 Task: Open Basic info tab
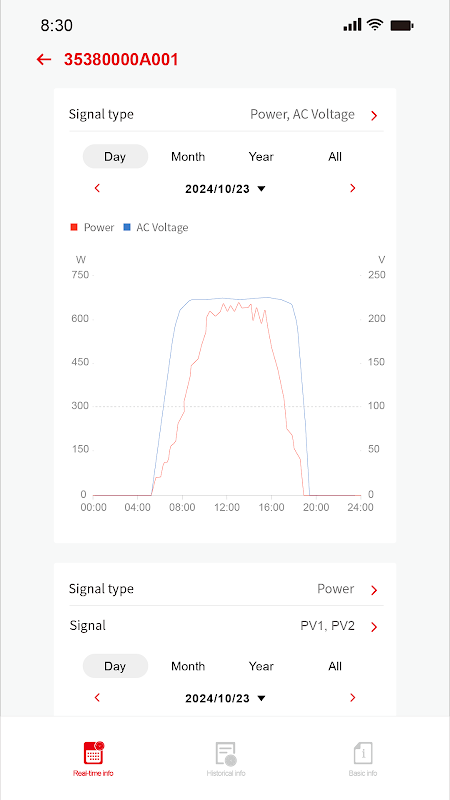pyautogui.click(x=363, y=759)
